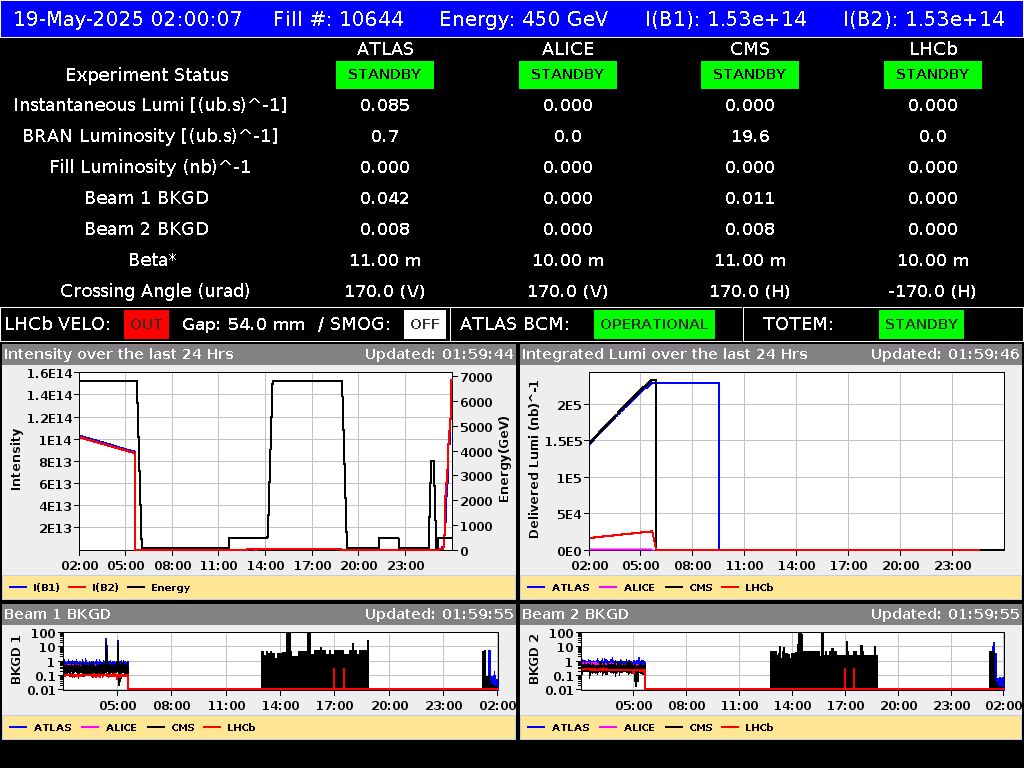Click the BRAN Luminosity row label
Image resolution: width=1024 pixels, height=768 pixels.
[150, 136]
